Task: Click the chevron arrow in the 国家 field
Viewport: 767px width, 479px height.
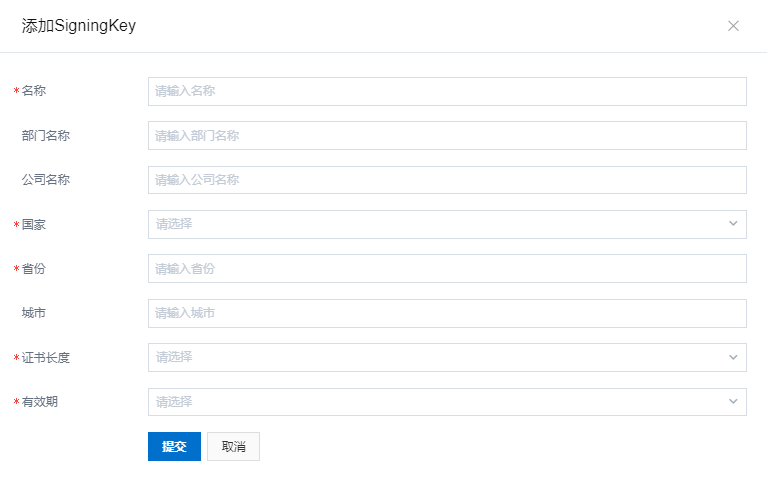Action: (x=733, y=224)
